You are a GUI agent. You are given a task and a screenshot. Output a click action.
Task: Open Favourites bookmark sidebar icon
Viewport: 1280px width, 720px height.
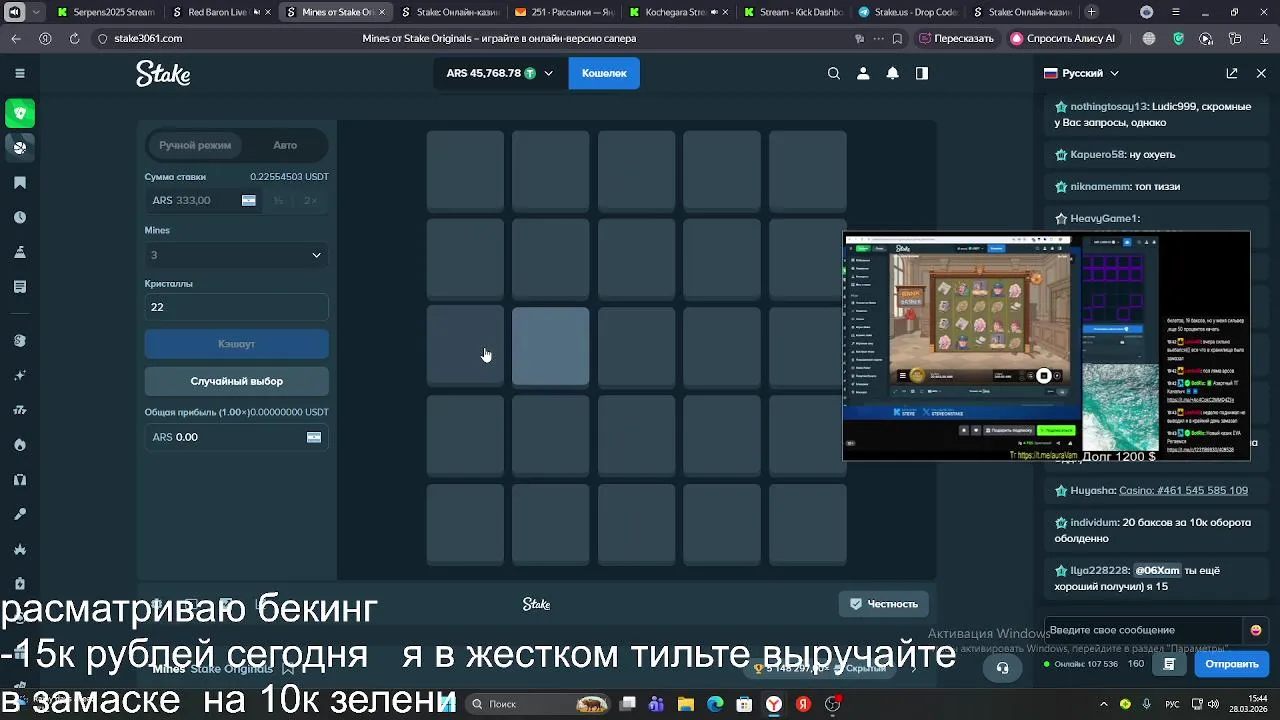tap(19, 182)
